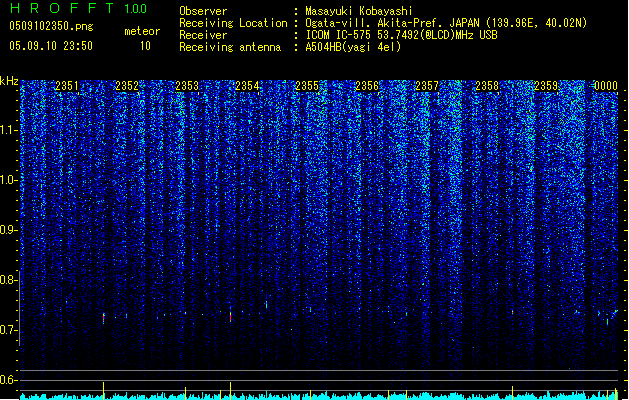Viewport: 629px width, 400px height.
Task: Click the Observer label
Action: (203, 11)
